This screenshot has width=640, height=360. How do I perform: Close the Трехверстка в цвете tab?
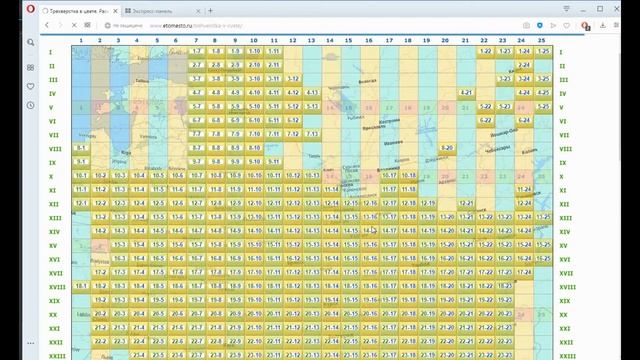[x=116, y=11]
